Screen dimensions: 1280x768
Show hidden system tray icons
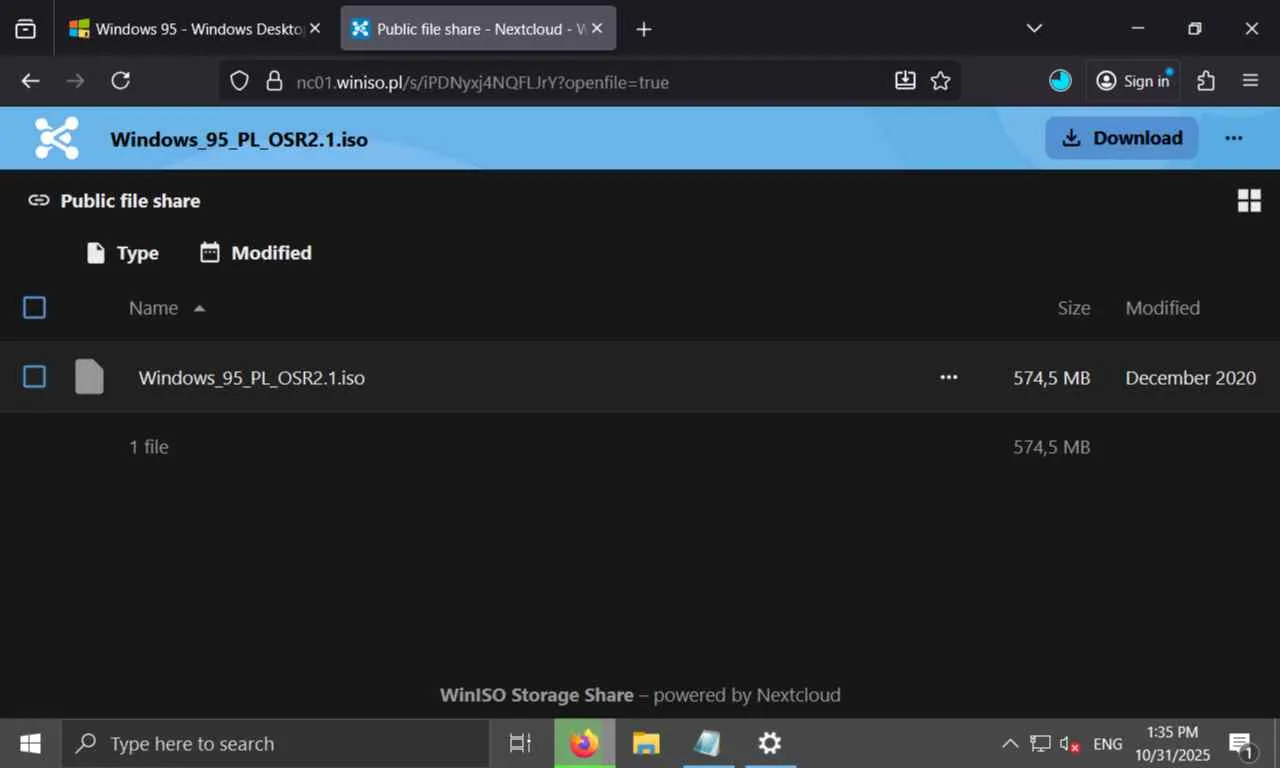[x=1010, y=744]
